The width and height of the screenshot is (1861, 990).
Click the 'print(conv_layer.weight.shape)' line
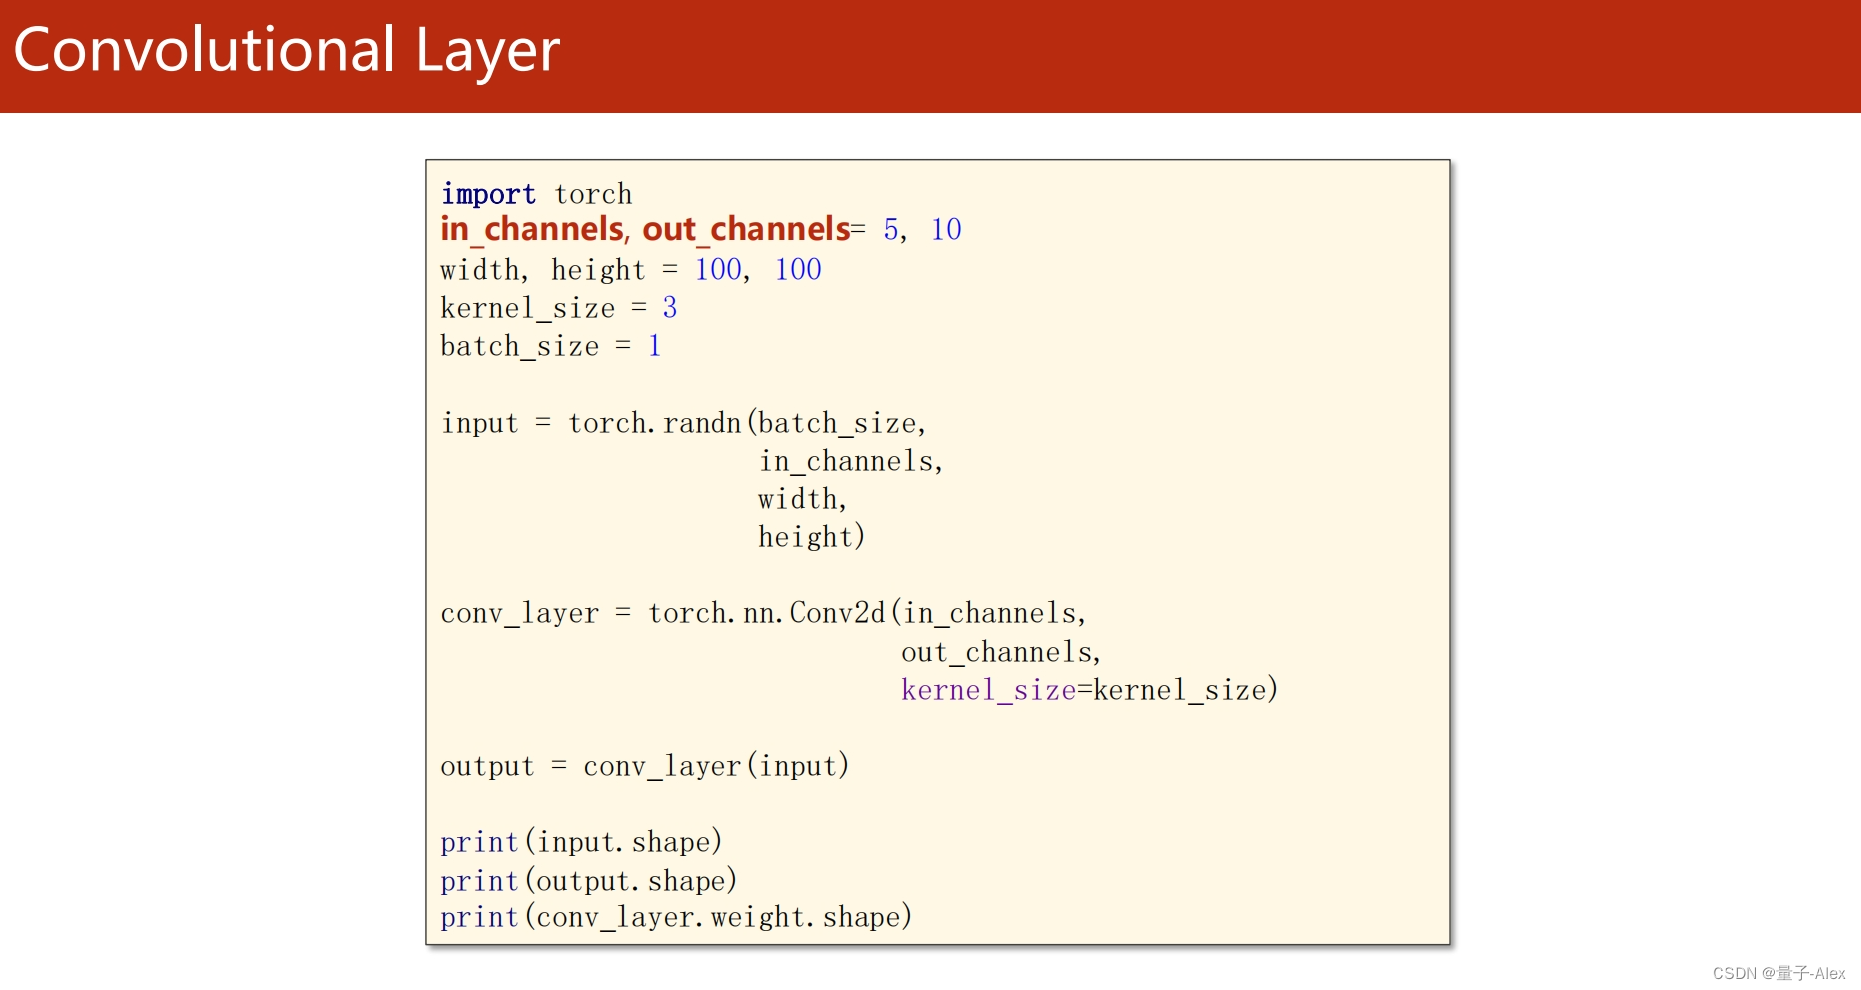tap(677, 917)
